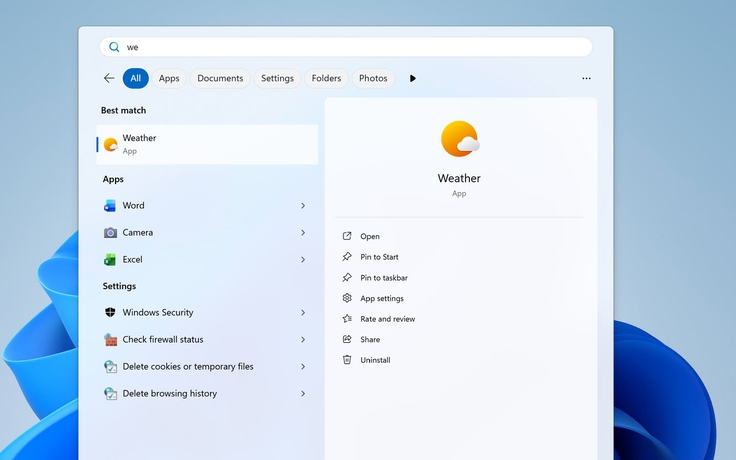
Task: Click the large Weather icon in preview pane
Action: pyautogui.click(x=460, y=138)
